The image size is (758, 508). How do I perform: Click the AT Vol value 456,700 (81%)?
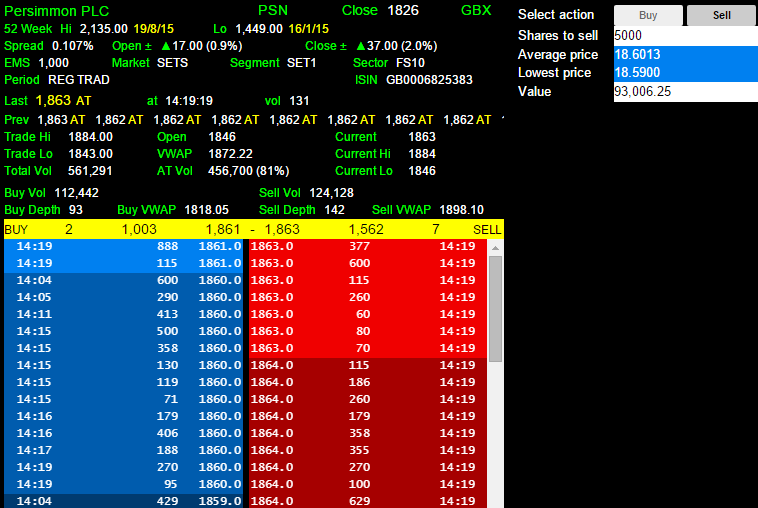click(x=248, y=171)
